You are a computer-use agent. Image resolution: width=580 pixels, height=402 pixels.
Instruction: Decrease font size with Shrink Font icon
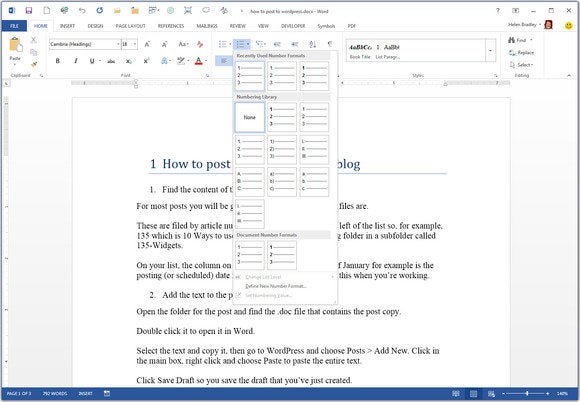[164, 44]
